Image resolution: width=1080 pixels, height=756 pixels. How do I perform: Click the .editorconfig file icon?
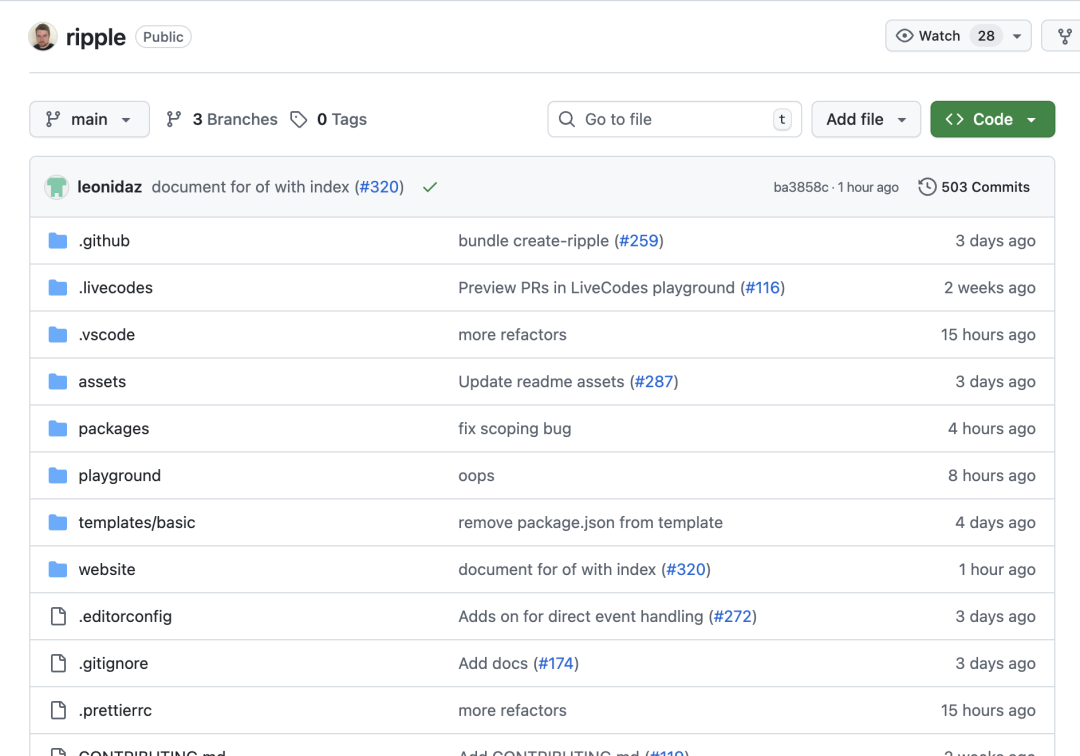[x=58, y=617]
